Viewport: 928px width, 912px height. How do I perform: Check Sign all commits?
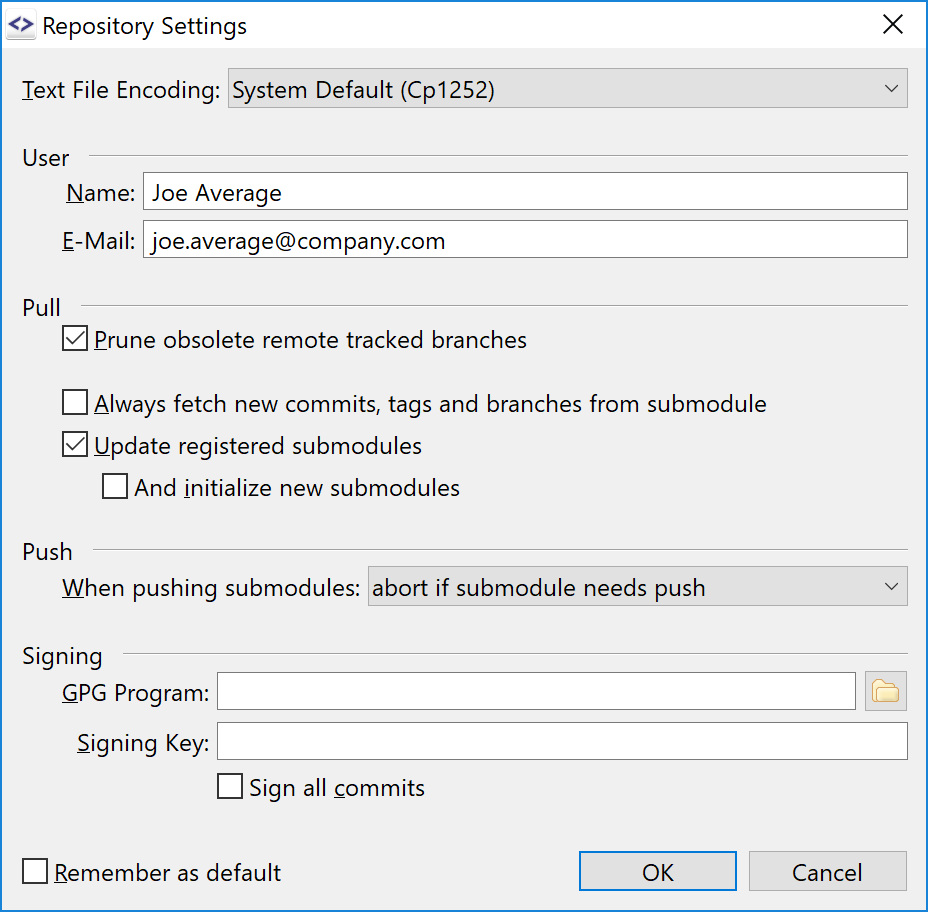230,786
